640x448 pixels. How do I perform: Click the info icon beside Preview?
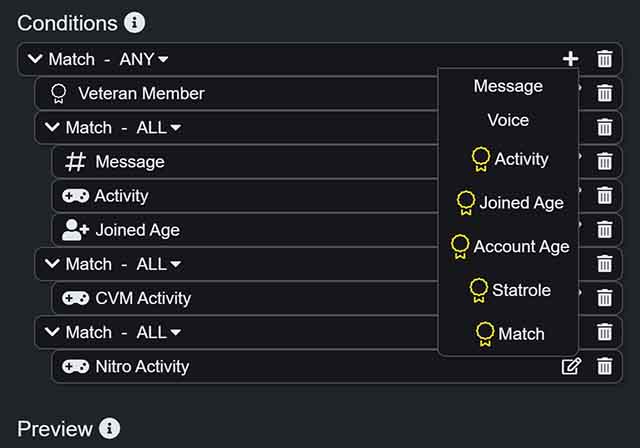pyautogui.click(x=109, y=428)
